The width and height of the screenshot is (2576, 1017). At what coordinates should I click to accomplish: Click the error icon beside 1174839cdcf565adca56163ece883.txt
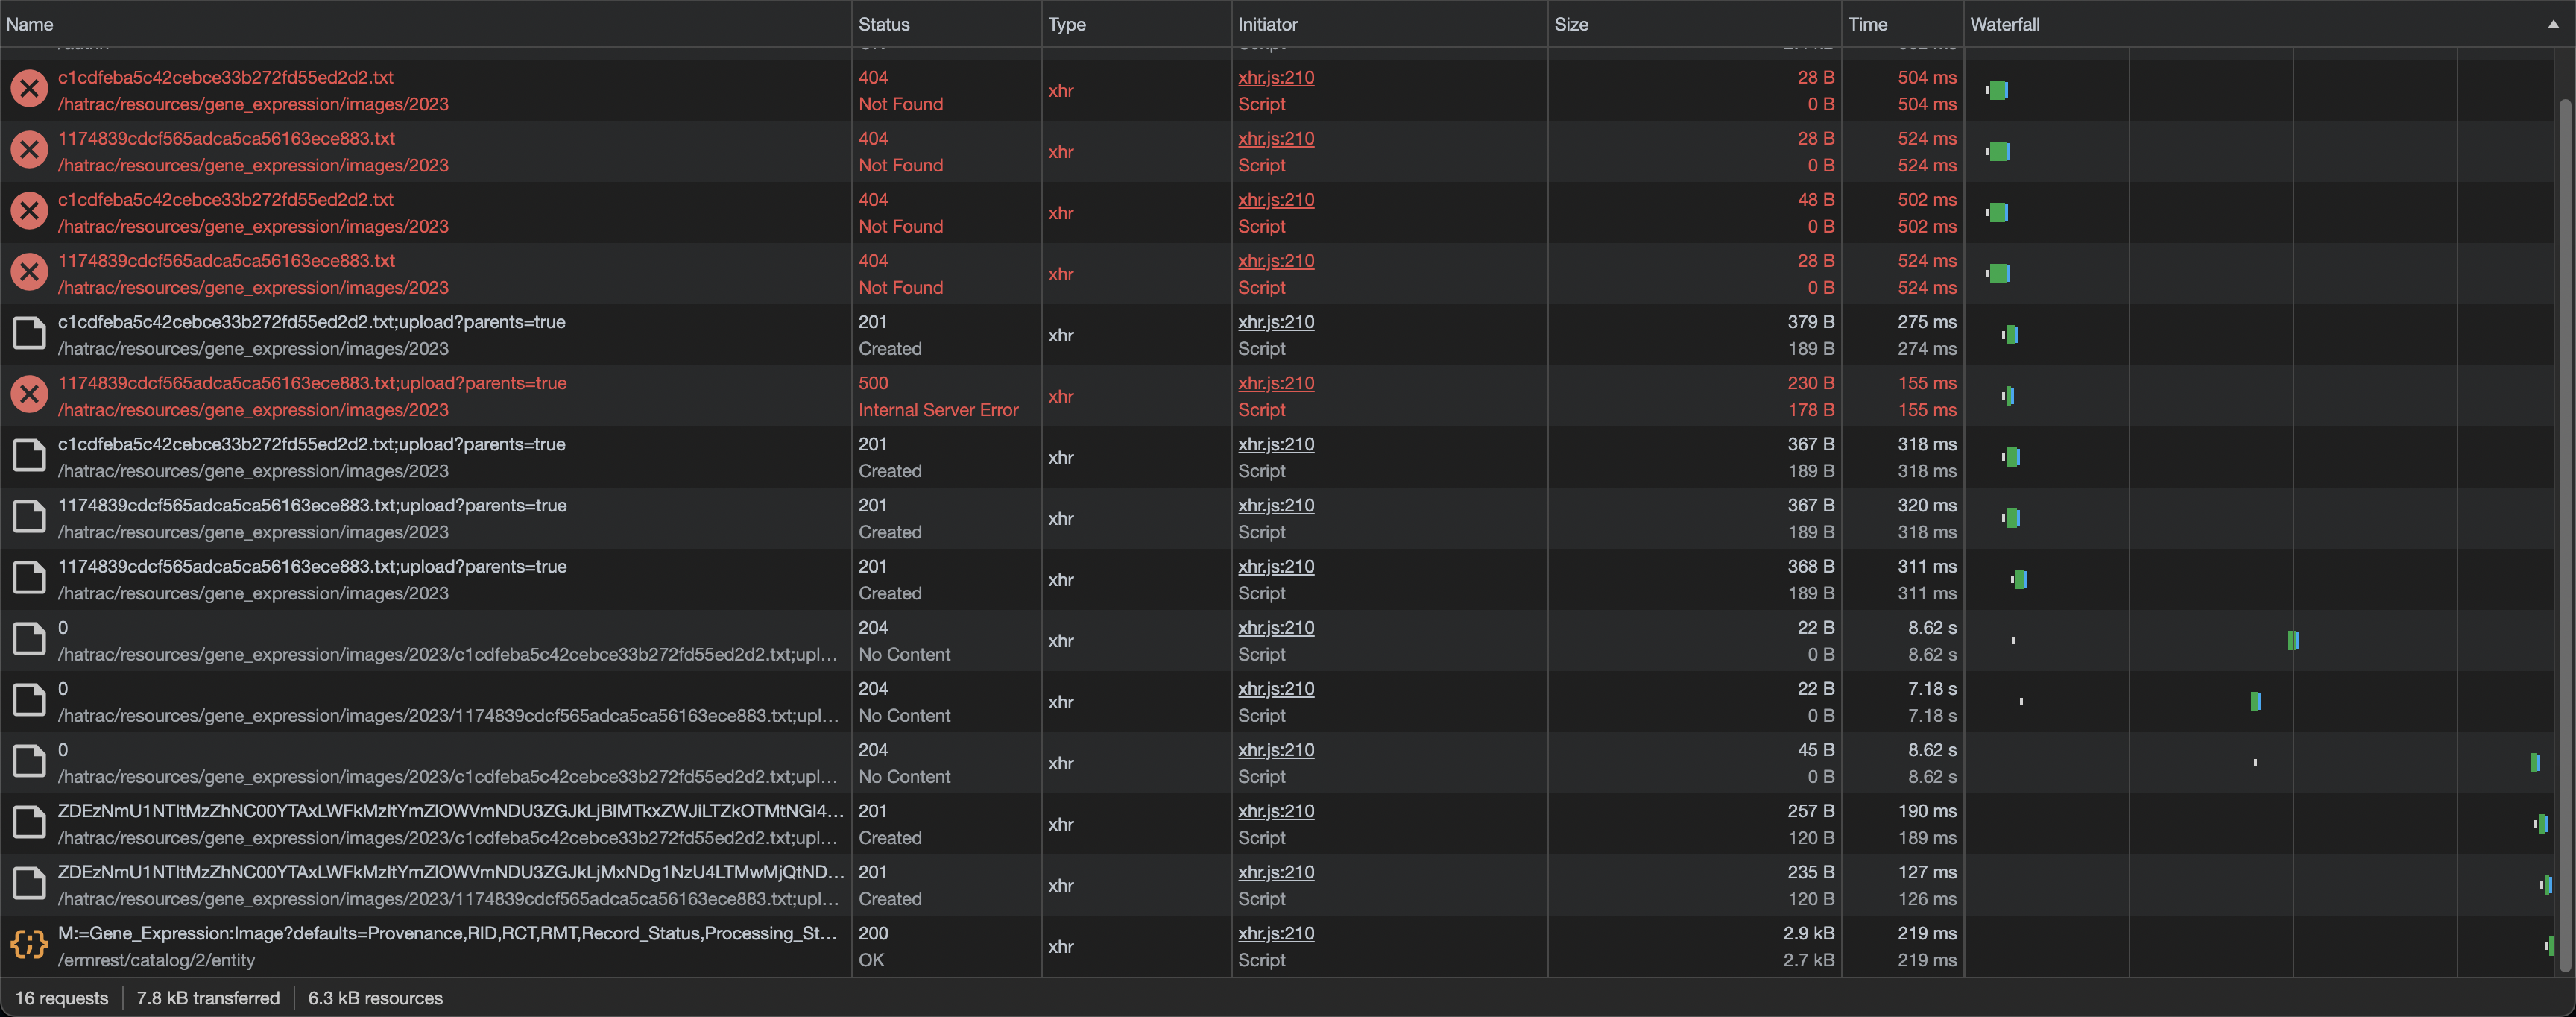28,149
